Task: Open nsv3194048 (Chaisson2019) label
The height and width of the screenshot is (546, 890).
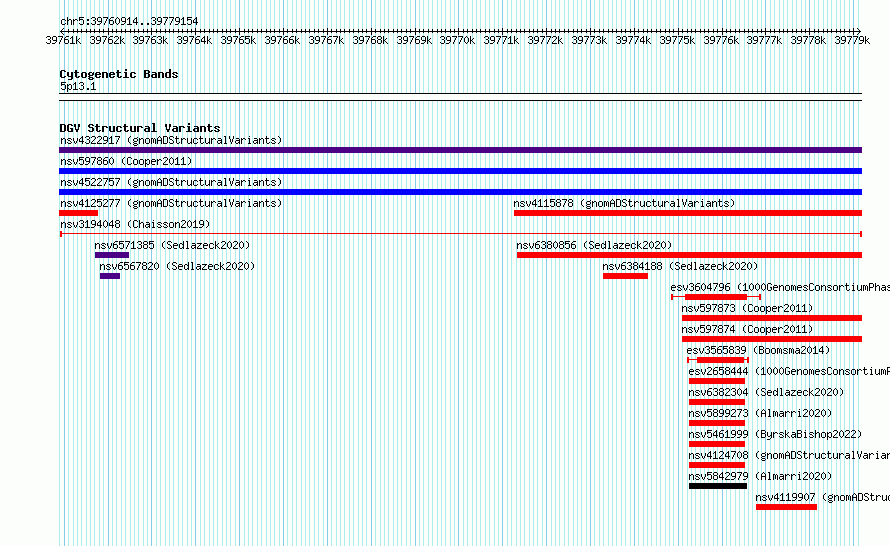Action: (x=135, y=224)
